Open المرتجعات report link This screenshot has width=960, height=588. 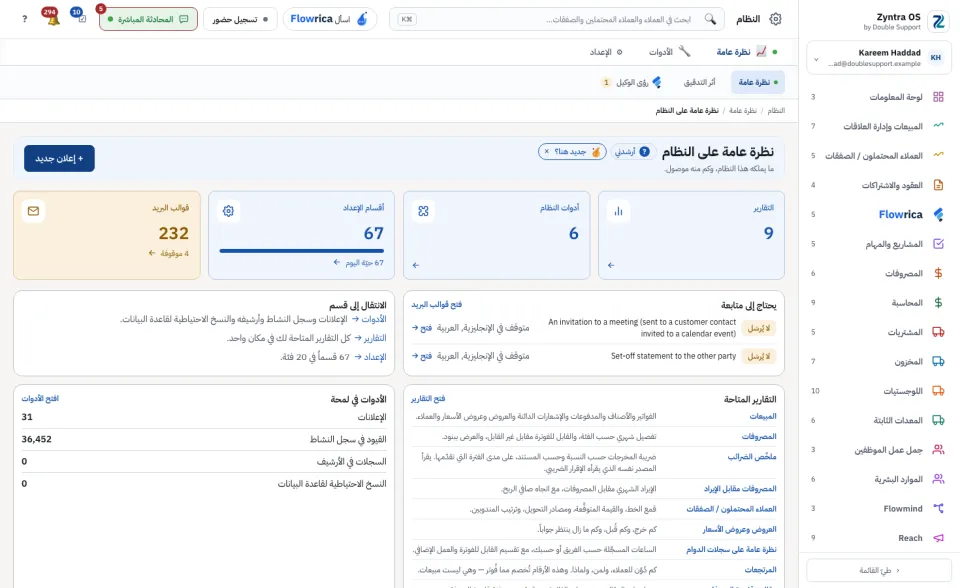[x=760, y=570]
